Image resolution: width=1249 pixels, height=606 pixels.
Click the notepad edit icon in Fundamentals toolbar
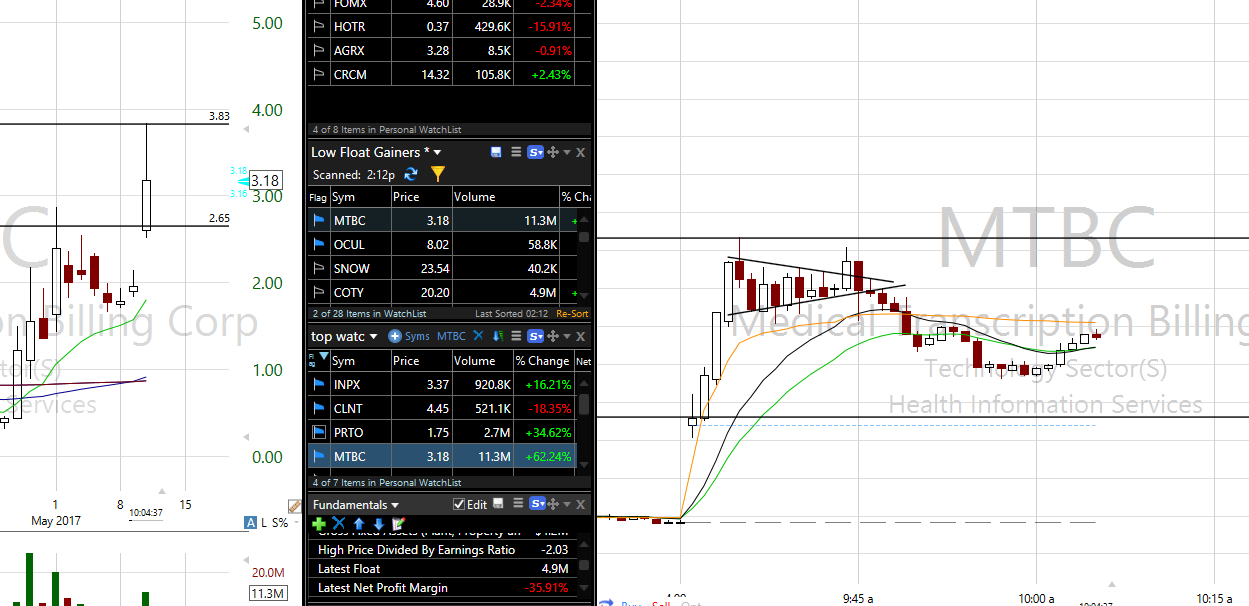tap(398, 524)
